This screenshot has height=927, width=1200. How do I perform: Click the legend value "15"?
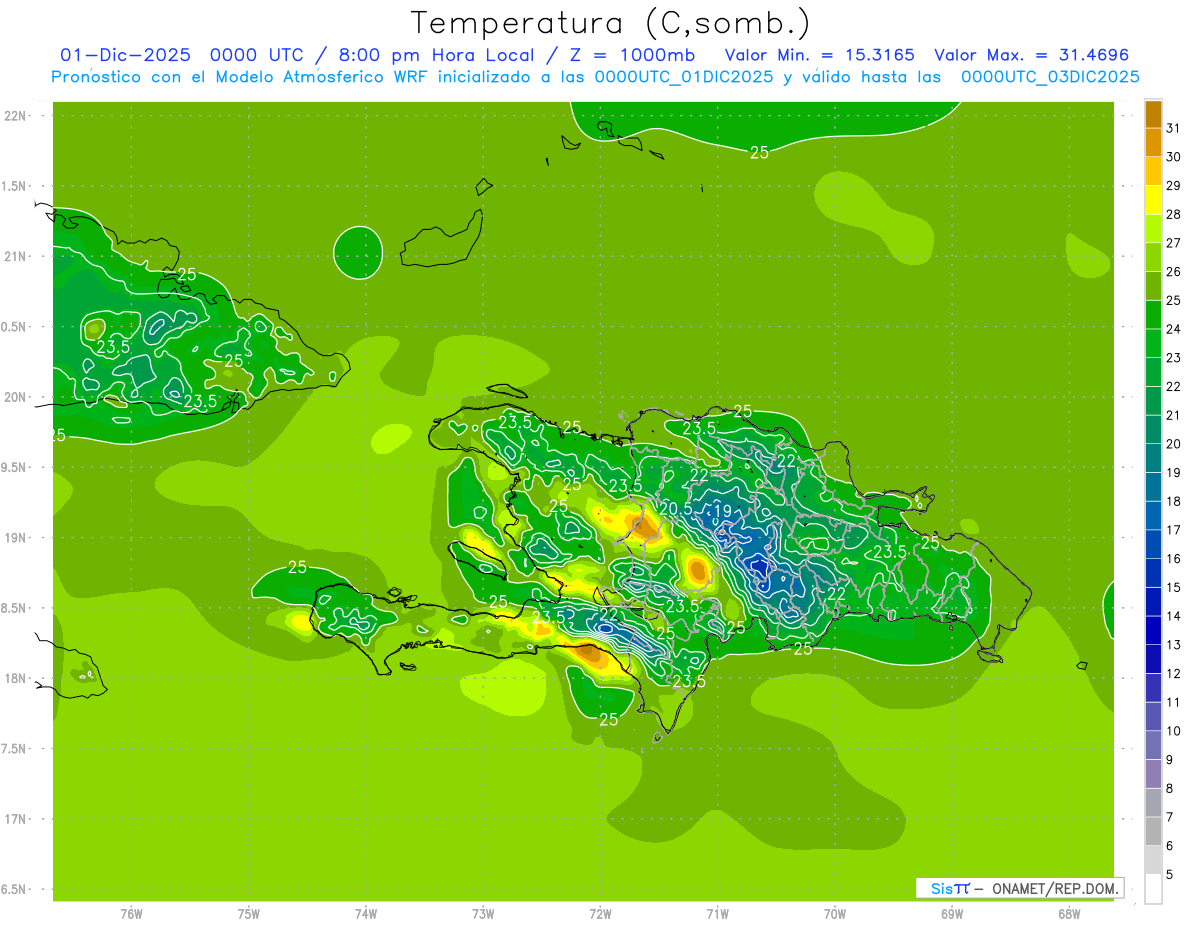(x=1174, y=587)
